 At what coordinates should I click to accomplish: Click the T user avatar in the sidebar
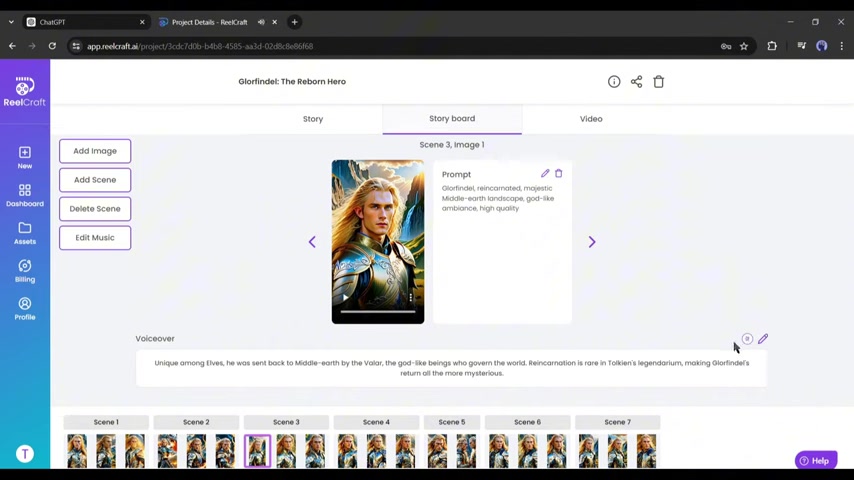[x=25, y=453]
